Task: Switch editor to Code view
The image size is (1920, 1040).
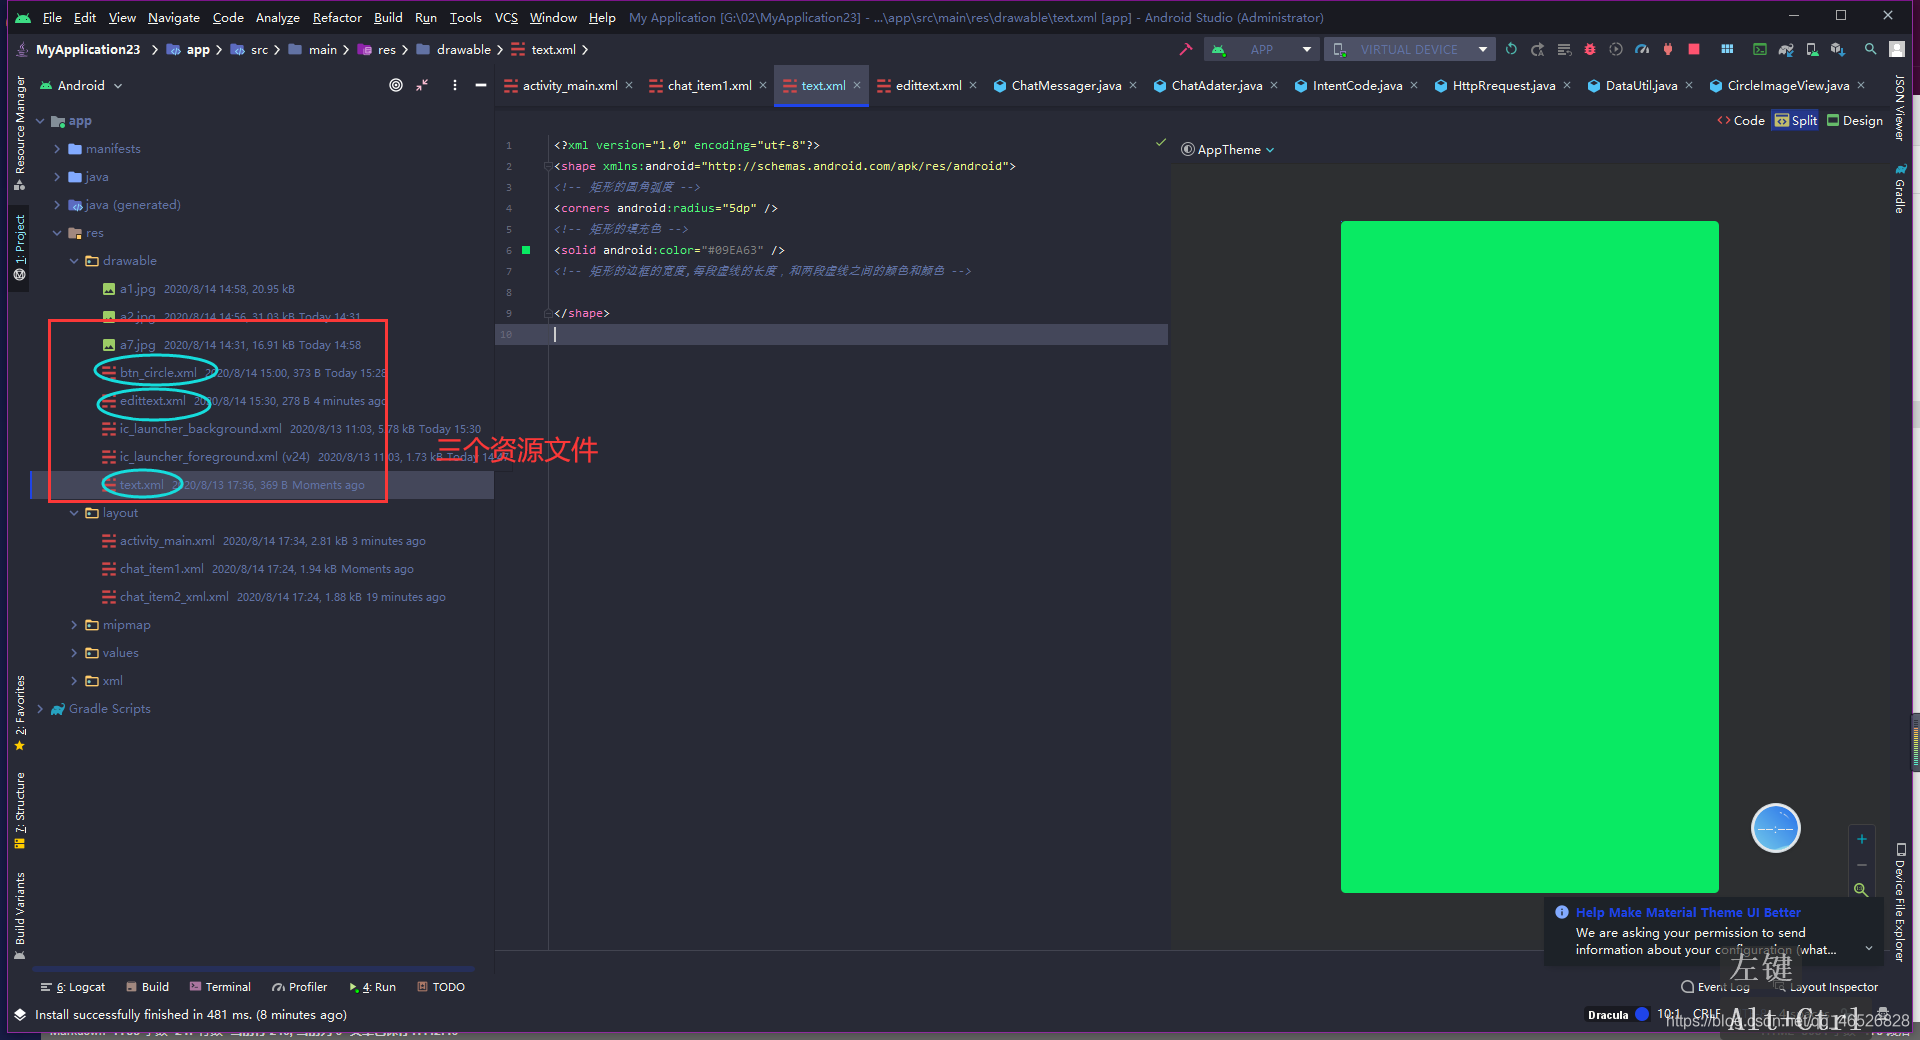Action: [1741, 120]
